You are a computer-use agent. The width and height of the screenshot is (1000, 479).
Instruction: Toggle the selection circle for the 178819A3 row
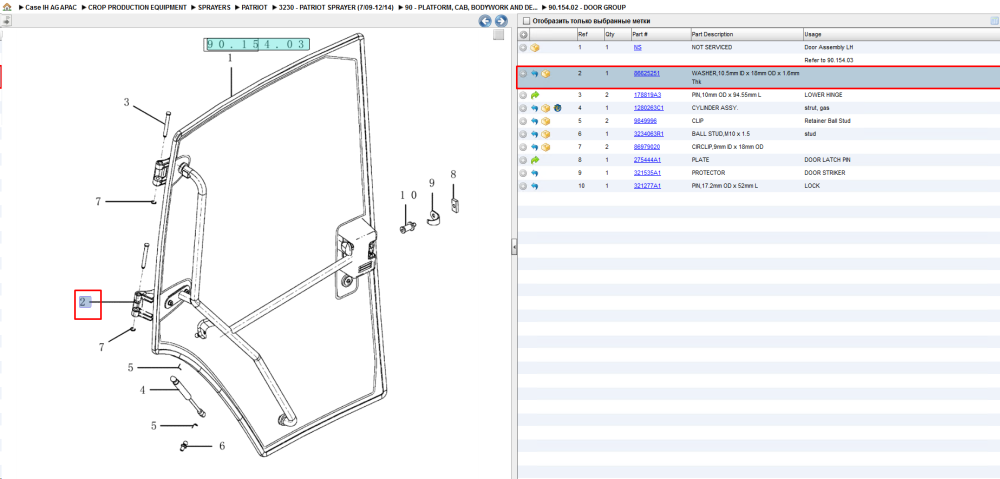(523, 95)
